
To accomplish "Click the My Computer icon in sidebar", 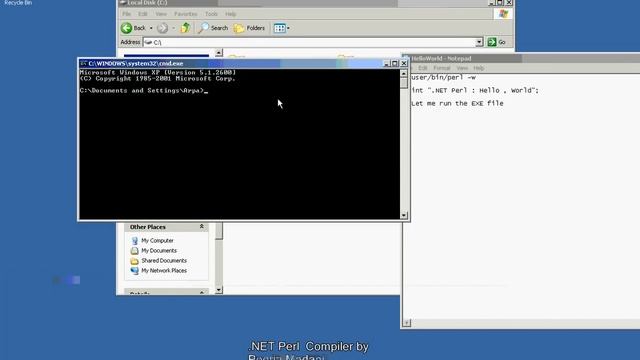I will [x=134, y=240].
